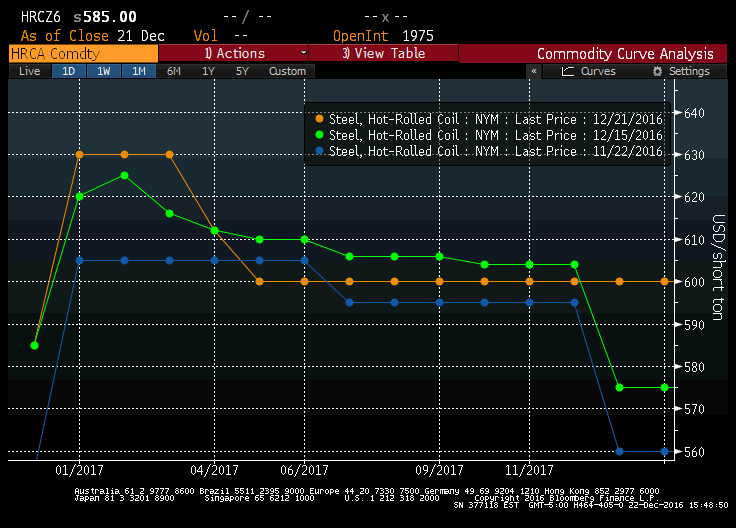Click the Actions dropdown arrow
Image resolution: width=736 pixels, height=528 pixels.
pyautogui.click(x=303, y=53)
